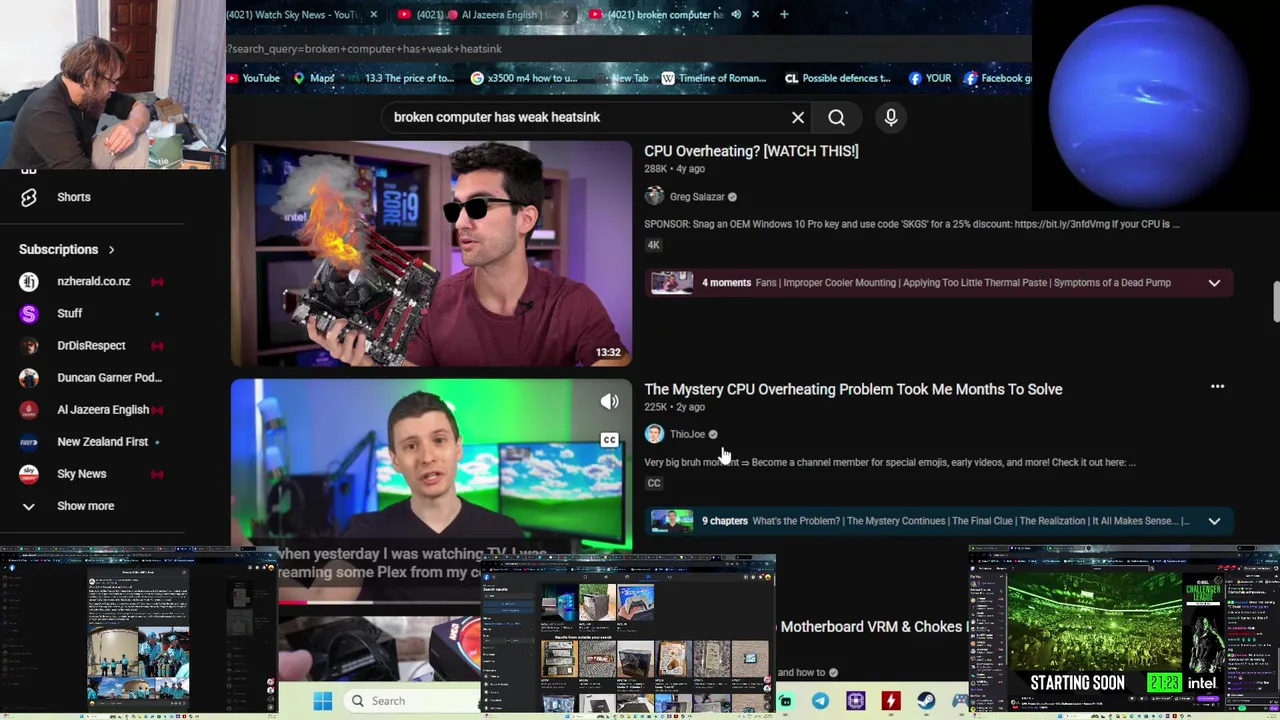Open Possible defences bookmark
The height and width of the screenshot is (720, 1280).
(838, 78)
